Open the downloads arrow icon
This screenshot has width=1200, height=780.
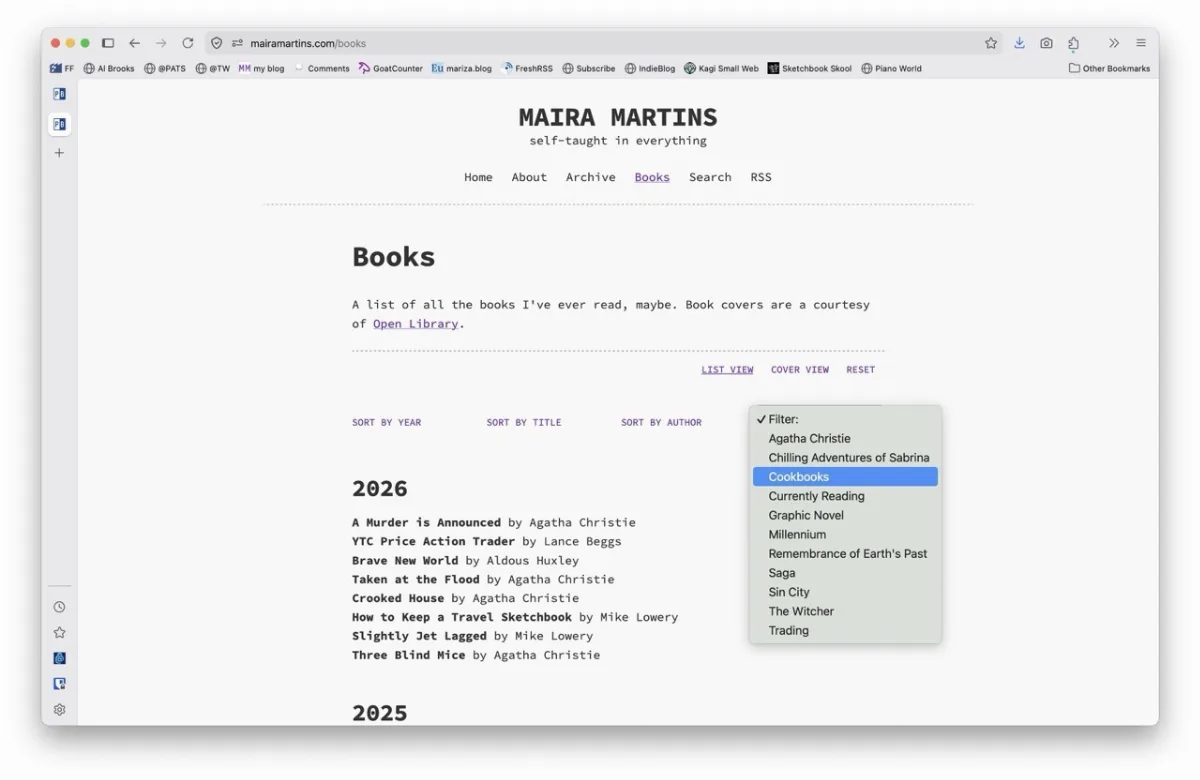click(1019, 43)
